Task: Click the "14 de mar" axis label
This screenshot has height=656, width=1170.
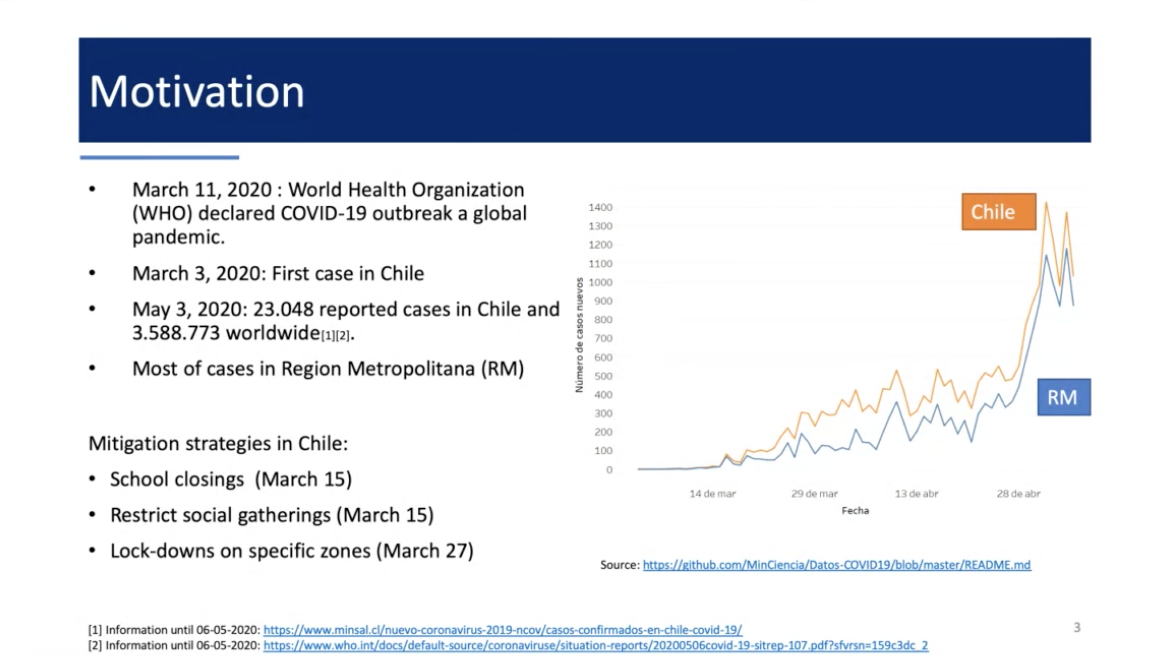Action: click(712, 494)
